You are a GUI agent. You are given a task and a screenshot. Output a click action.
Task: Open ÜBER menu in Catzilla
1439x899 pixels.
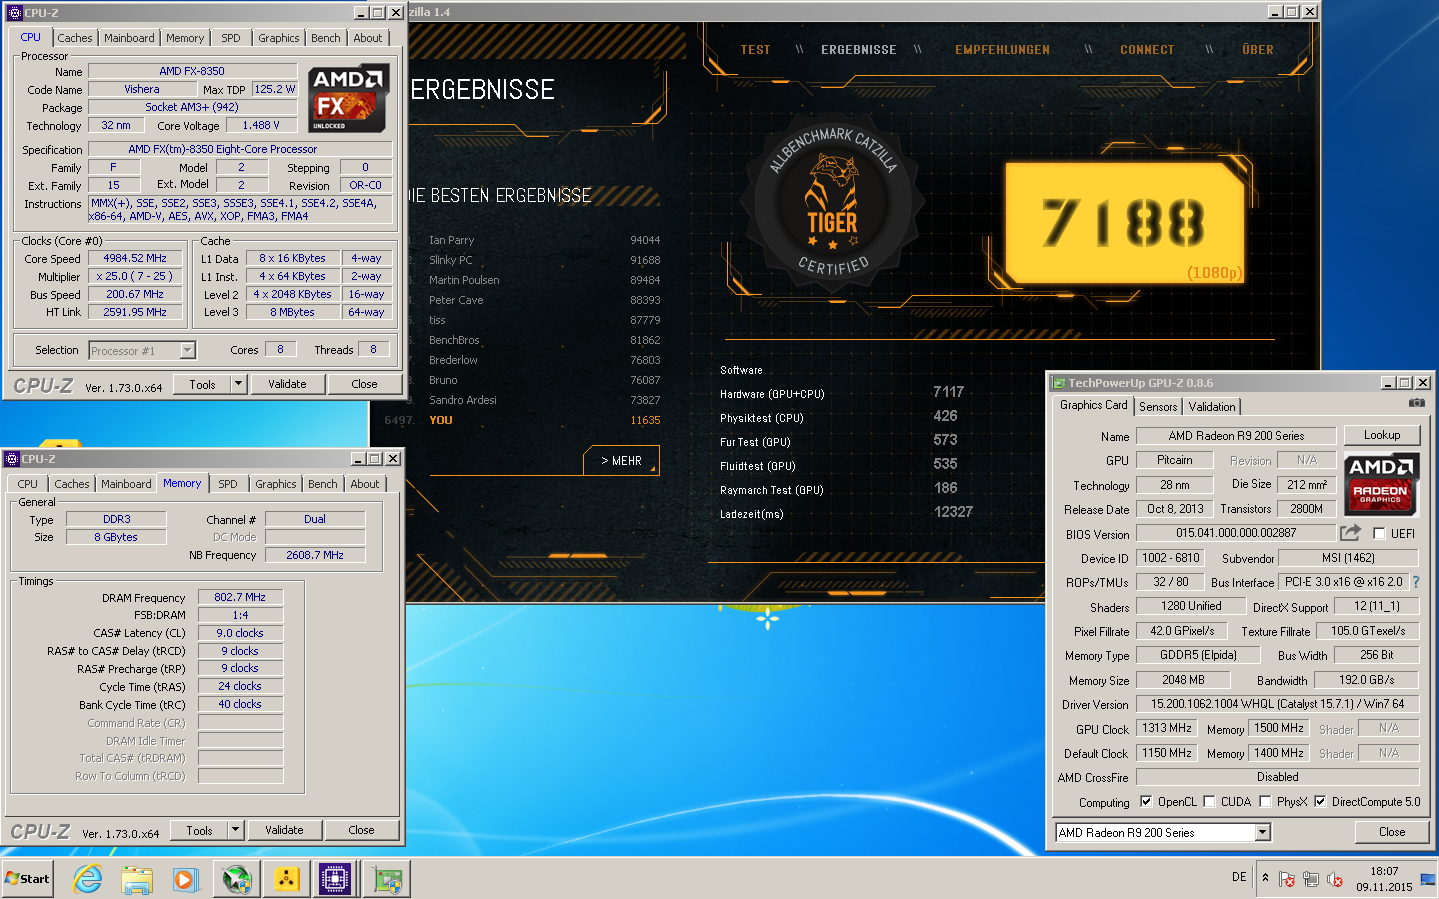pos(1258,50)
